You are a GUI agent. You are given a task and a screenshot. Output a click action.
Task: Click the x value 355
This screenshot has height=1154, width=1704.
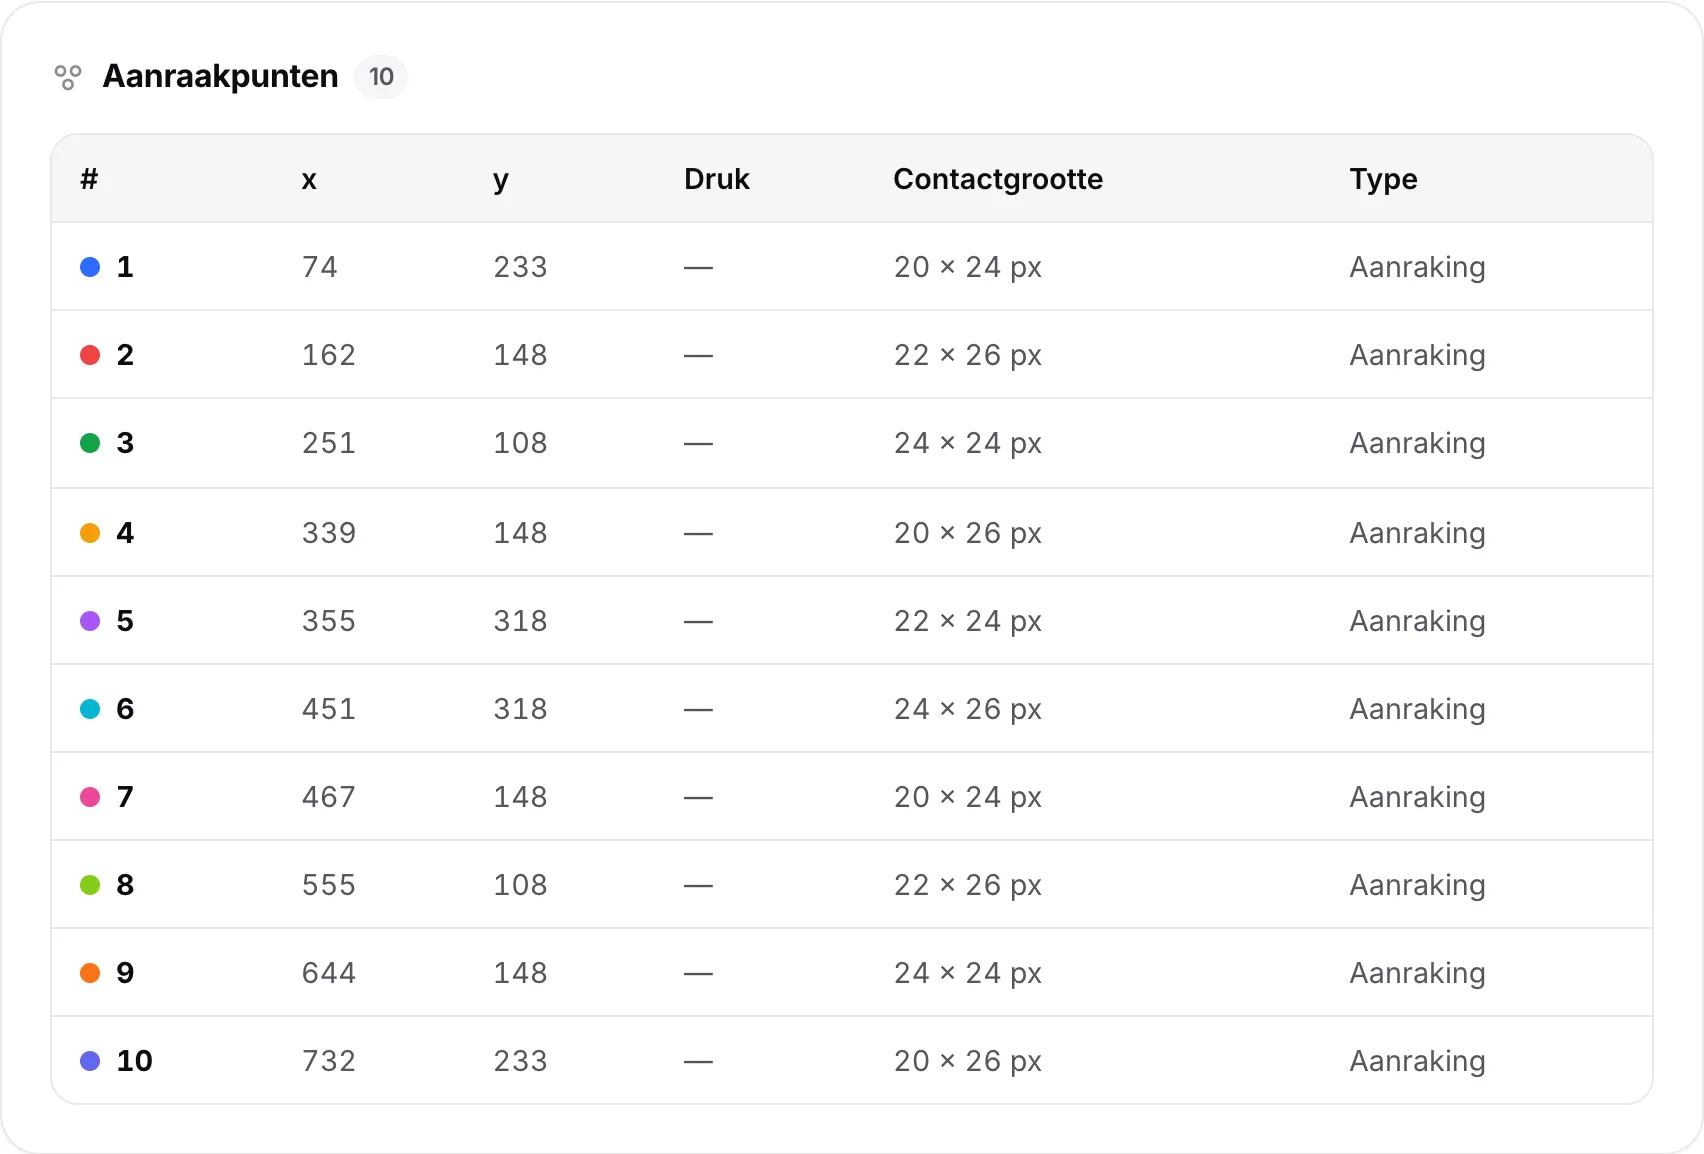click(x=329, y=621)
